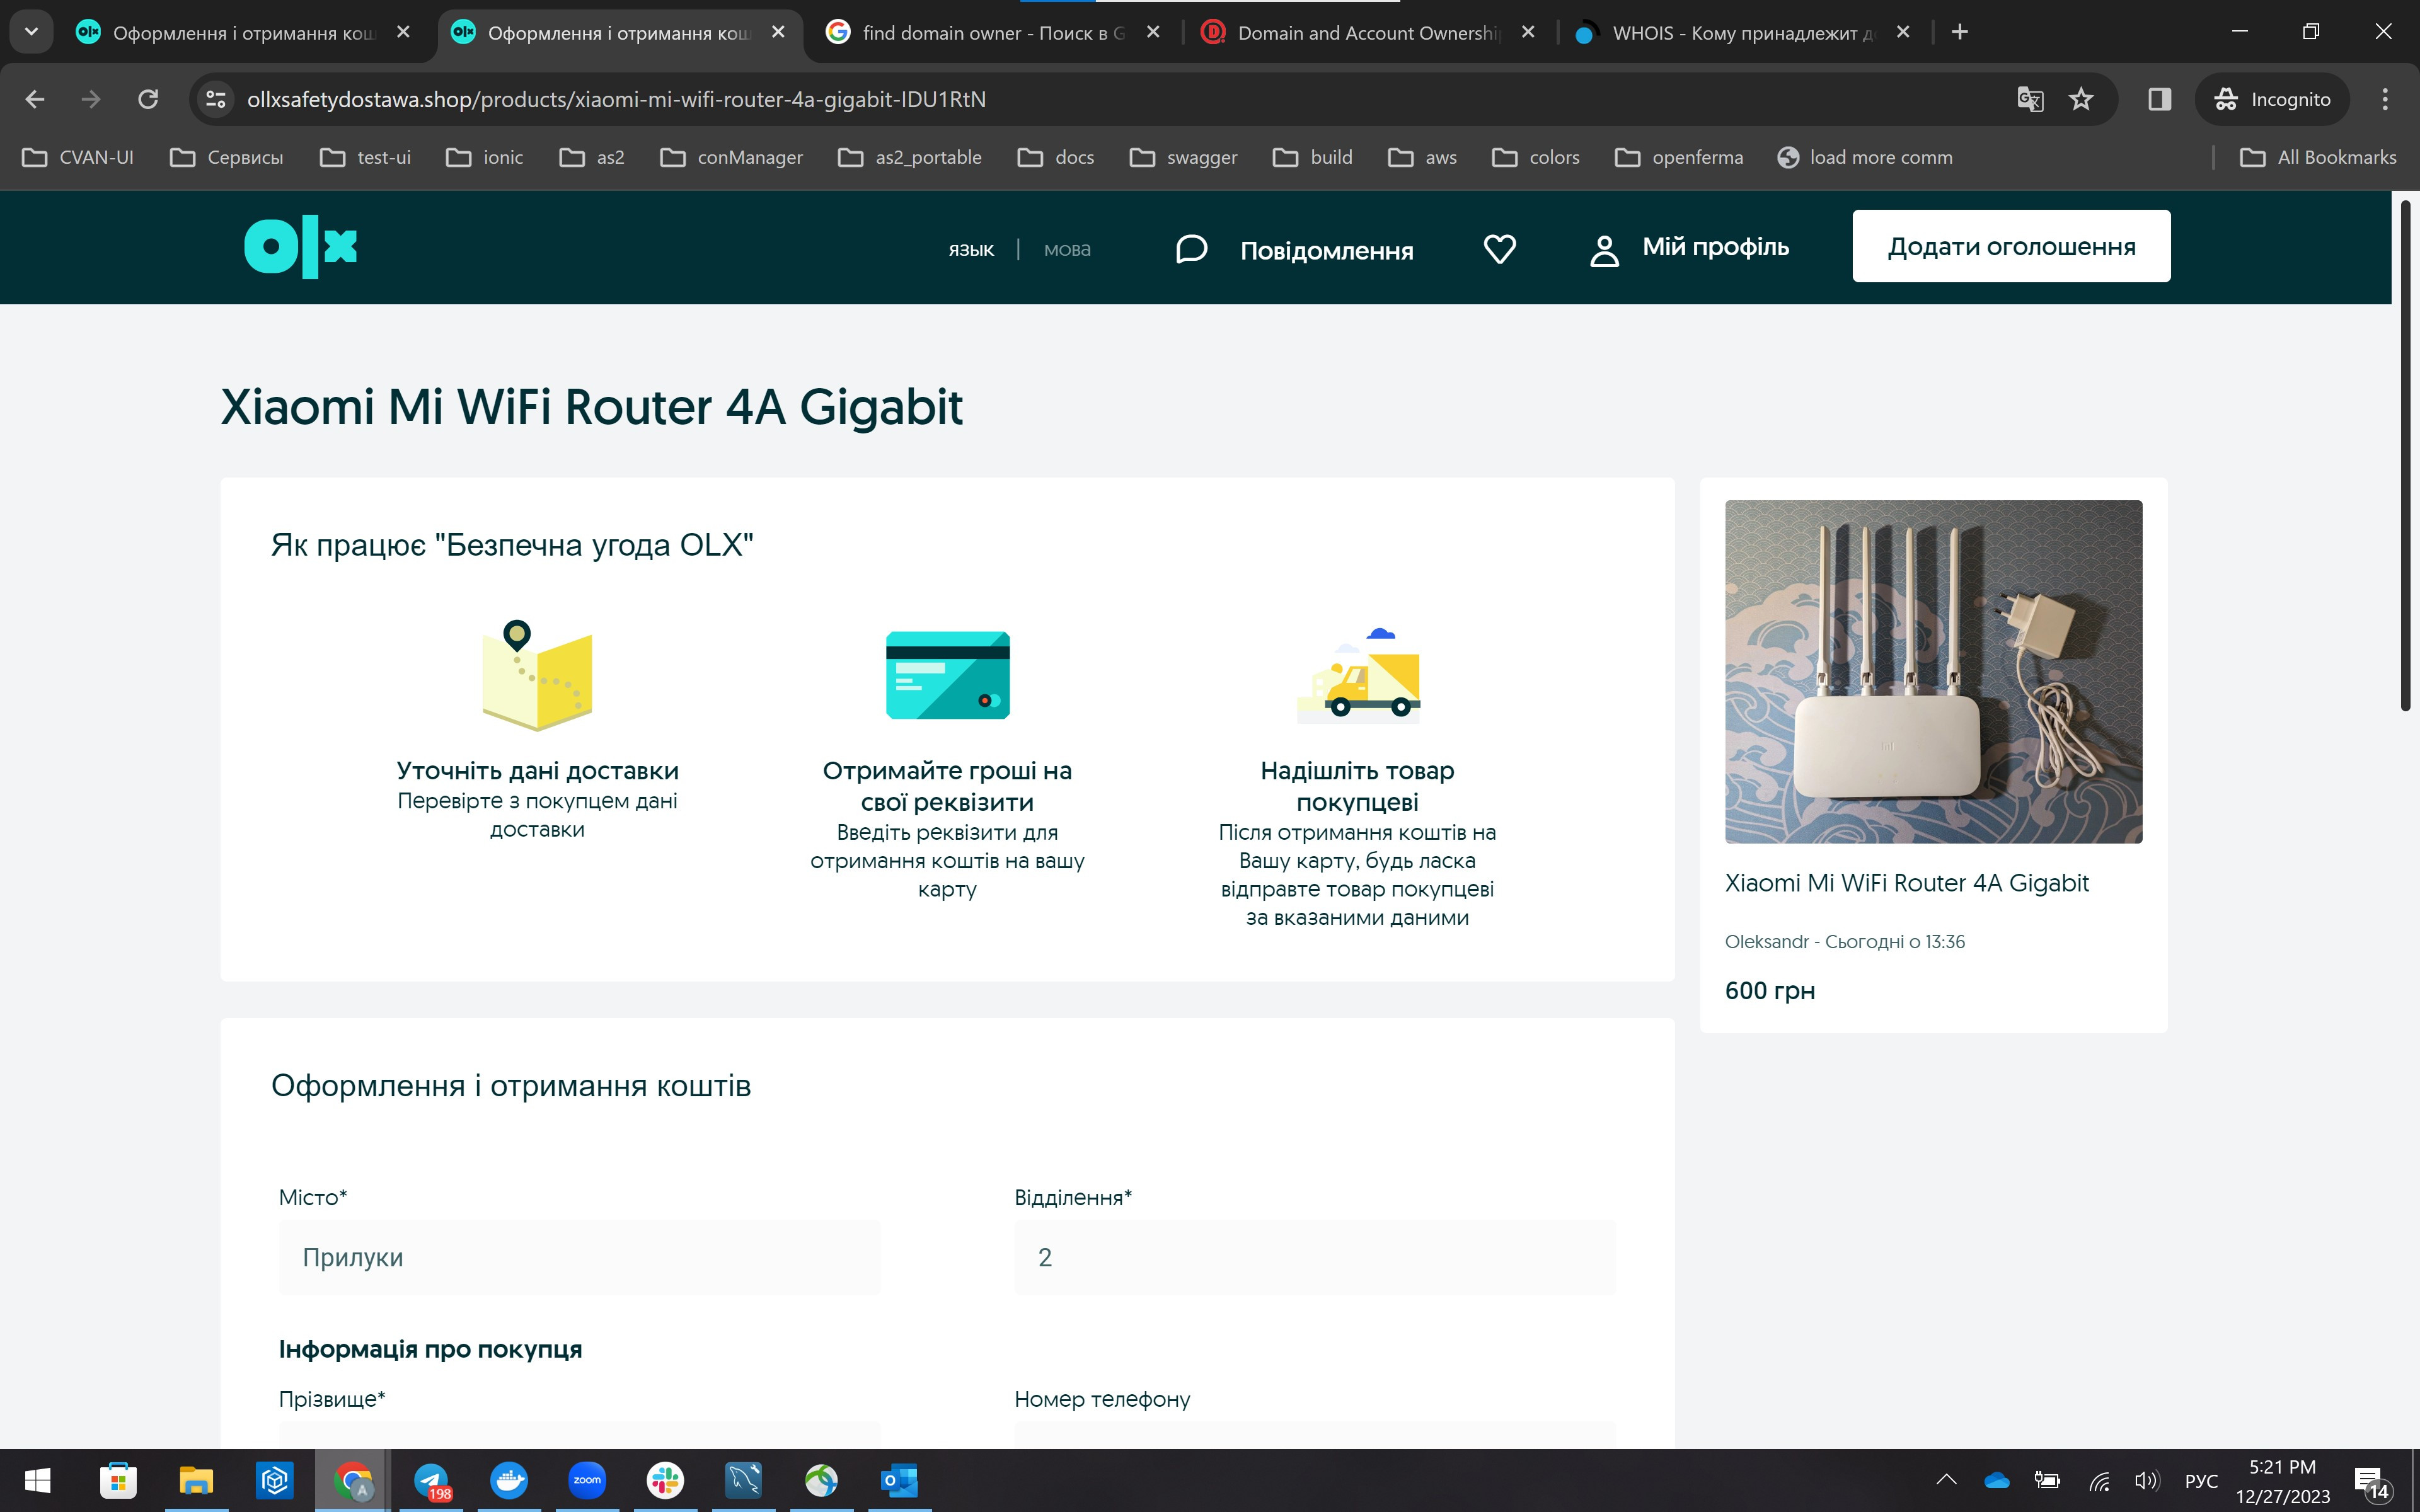
Task: Click the Google Translate icon in the address bar
Action: pyautogui.click(x=2029, y=99)
